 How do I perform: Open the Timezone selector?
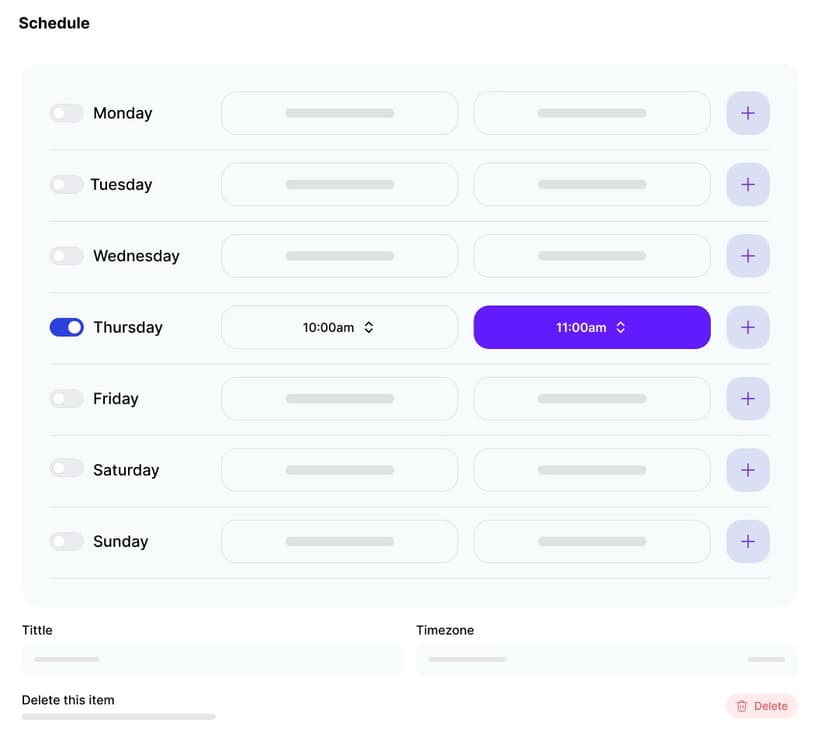pos(605,659)
